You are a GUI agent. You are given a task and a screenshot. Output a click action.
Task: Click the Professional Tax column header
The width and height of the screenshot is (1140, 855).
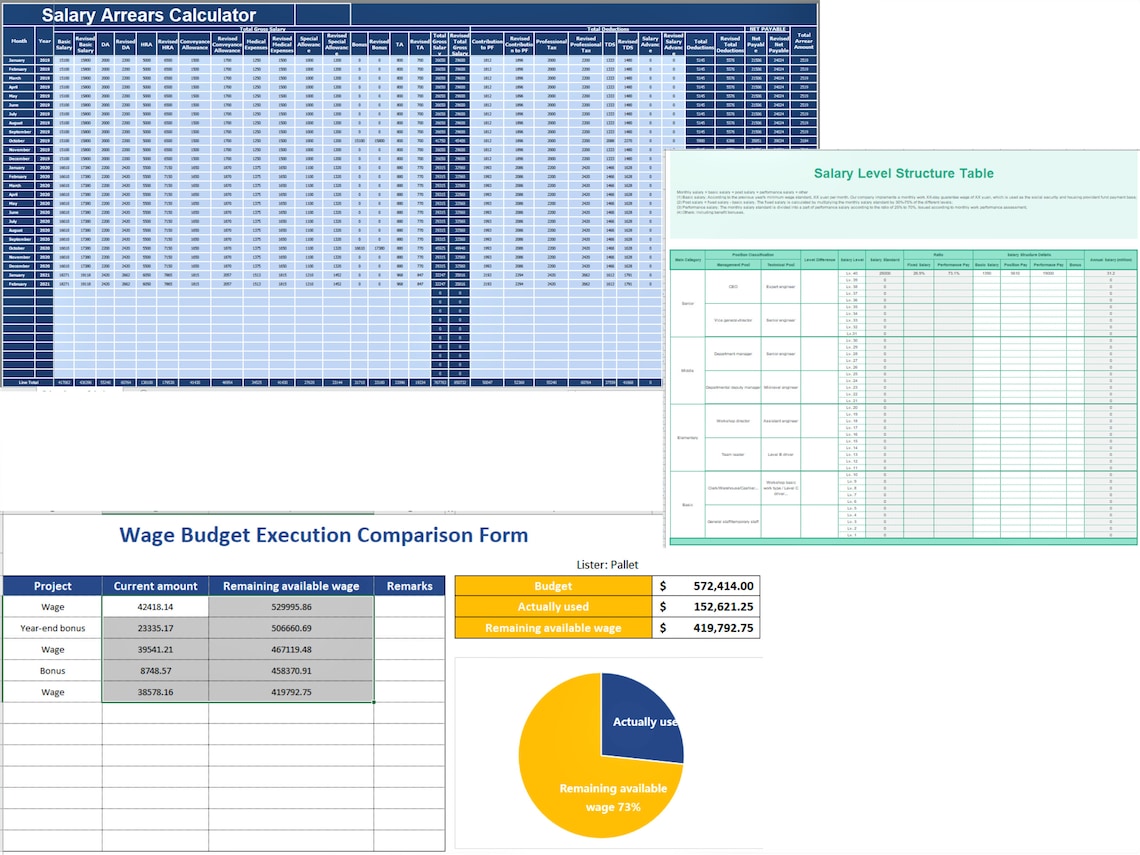coord(552,43)
